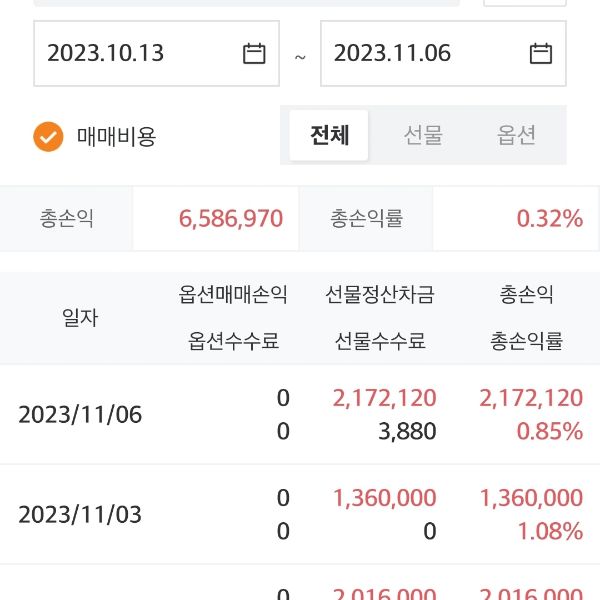
Task: Click the 2023.11.06 end date field
Action: pos(420,53)
